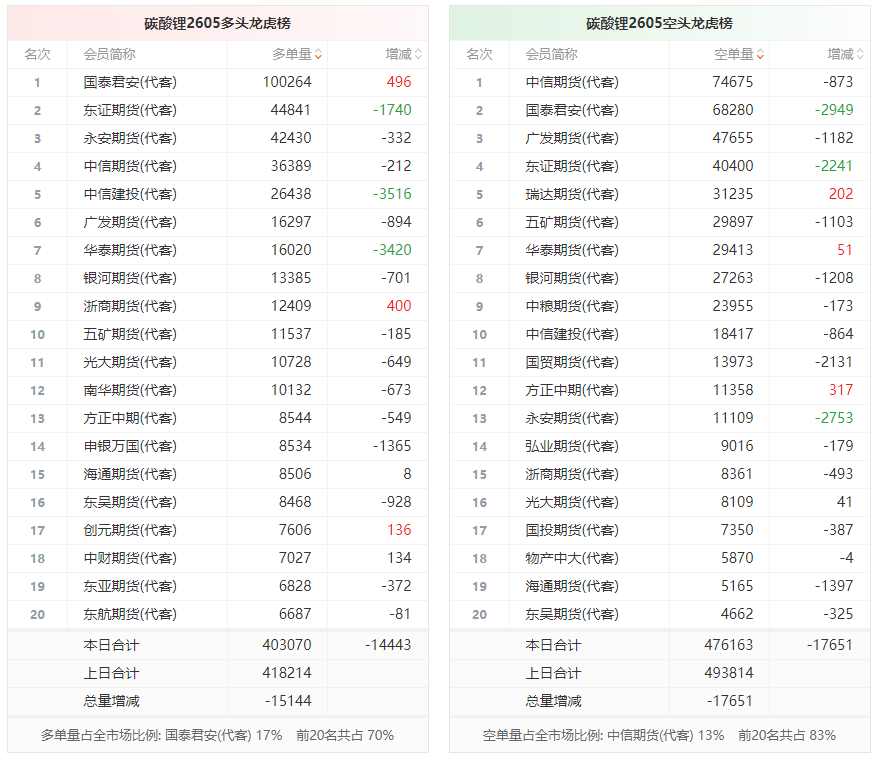Screen dimensions: 878x760
Task: Click 东证期货(代客) in long table rank 2
Action: (x=130, y=110)
